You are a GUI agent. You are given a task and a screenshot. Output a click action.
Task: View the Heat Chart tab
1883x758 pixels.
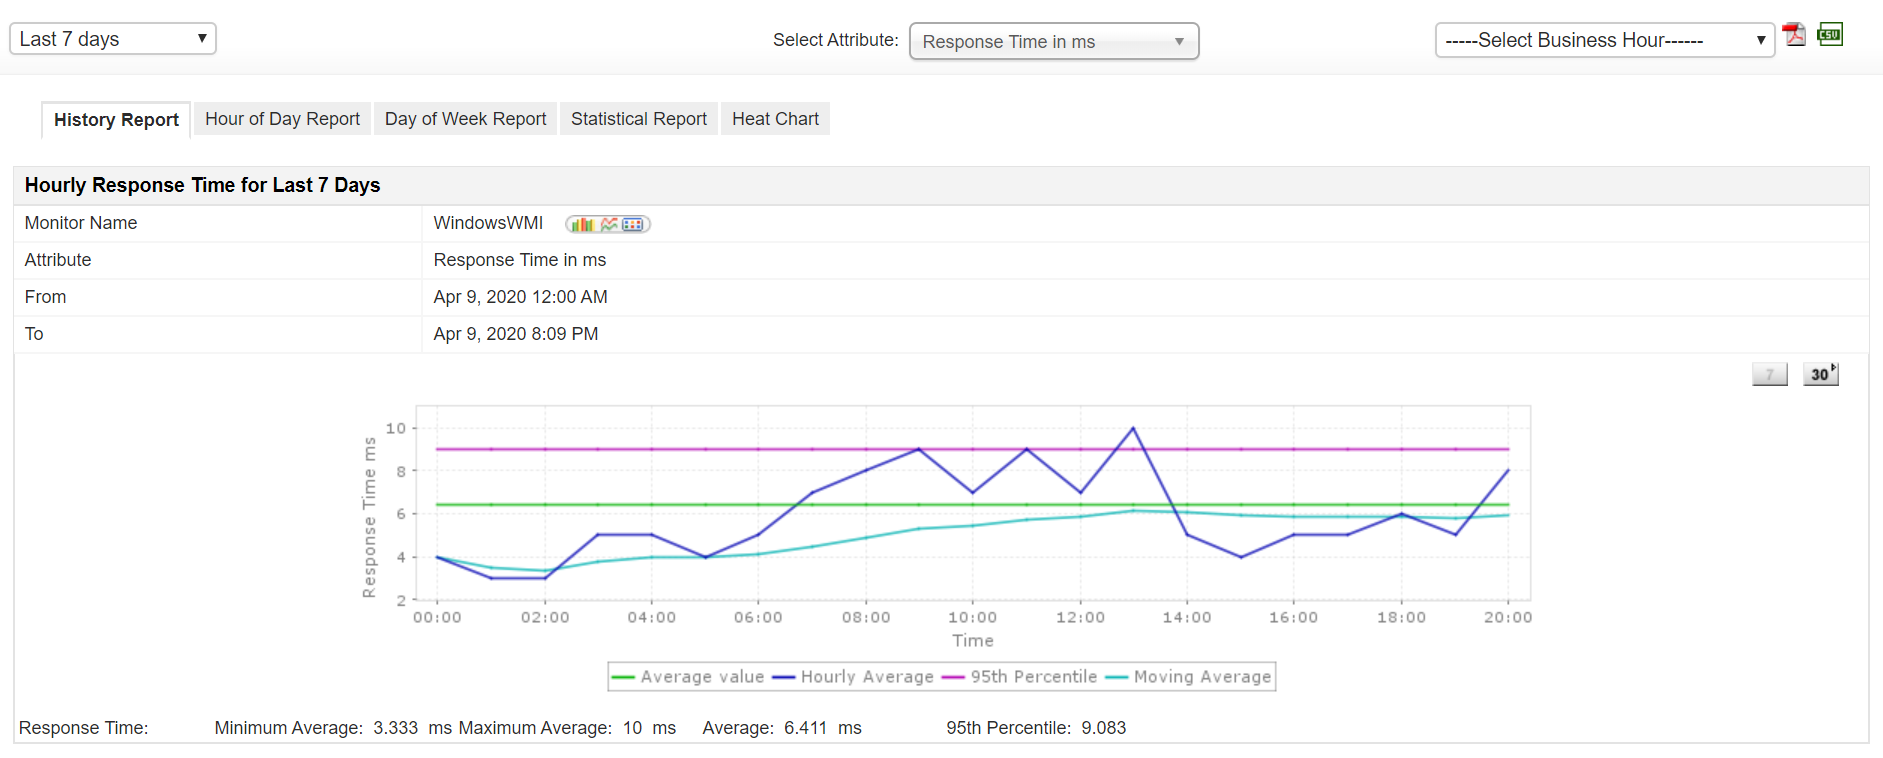tap(775, 119)
